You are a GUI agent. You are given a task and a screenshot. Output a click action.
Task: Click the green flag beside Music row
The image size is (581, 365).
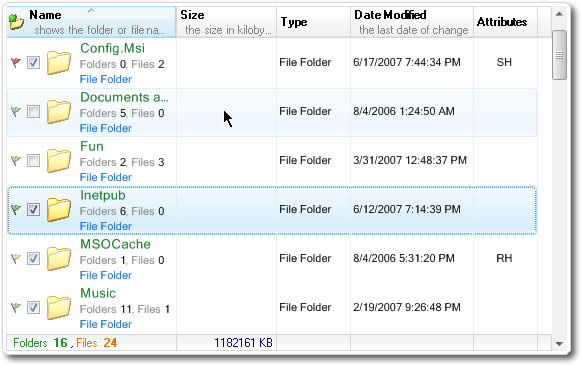[16, 307]
